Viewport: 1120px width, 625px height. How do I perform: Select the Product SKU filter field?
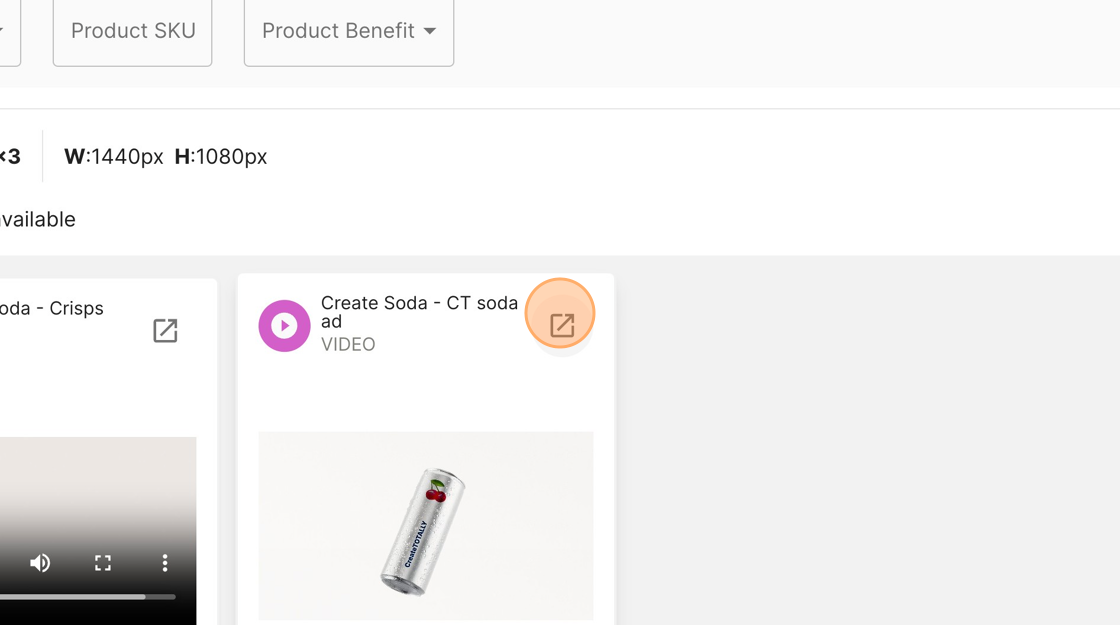pyautogui.click(x=132, y=31)
